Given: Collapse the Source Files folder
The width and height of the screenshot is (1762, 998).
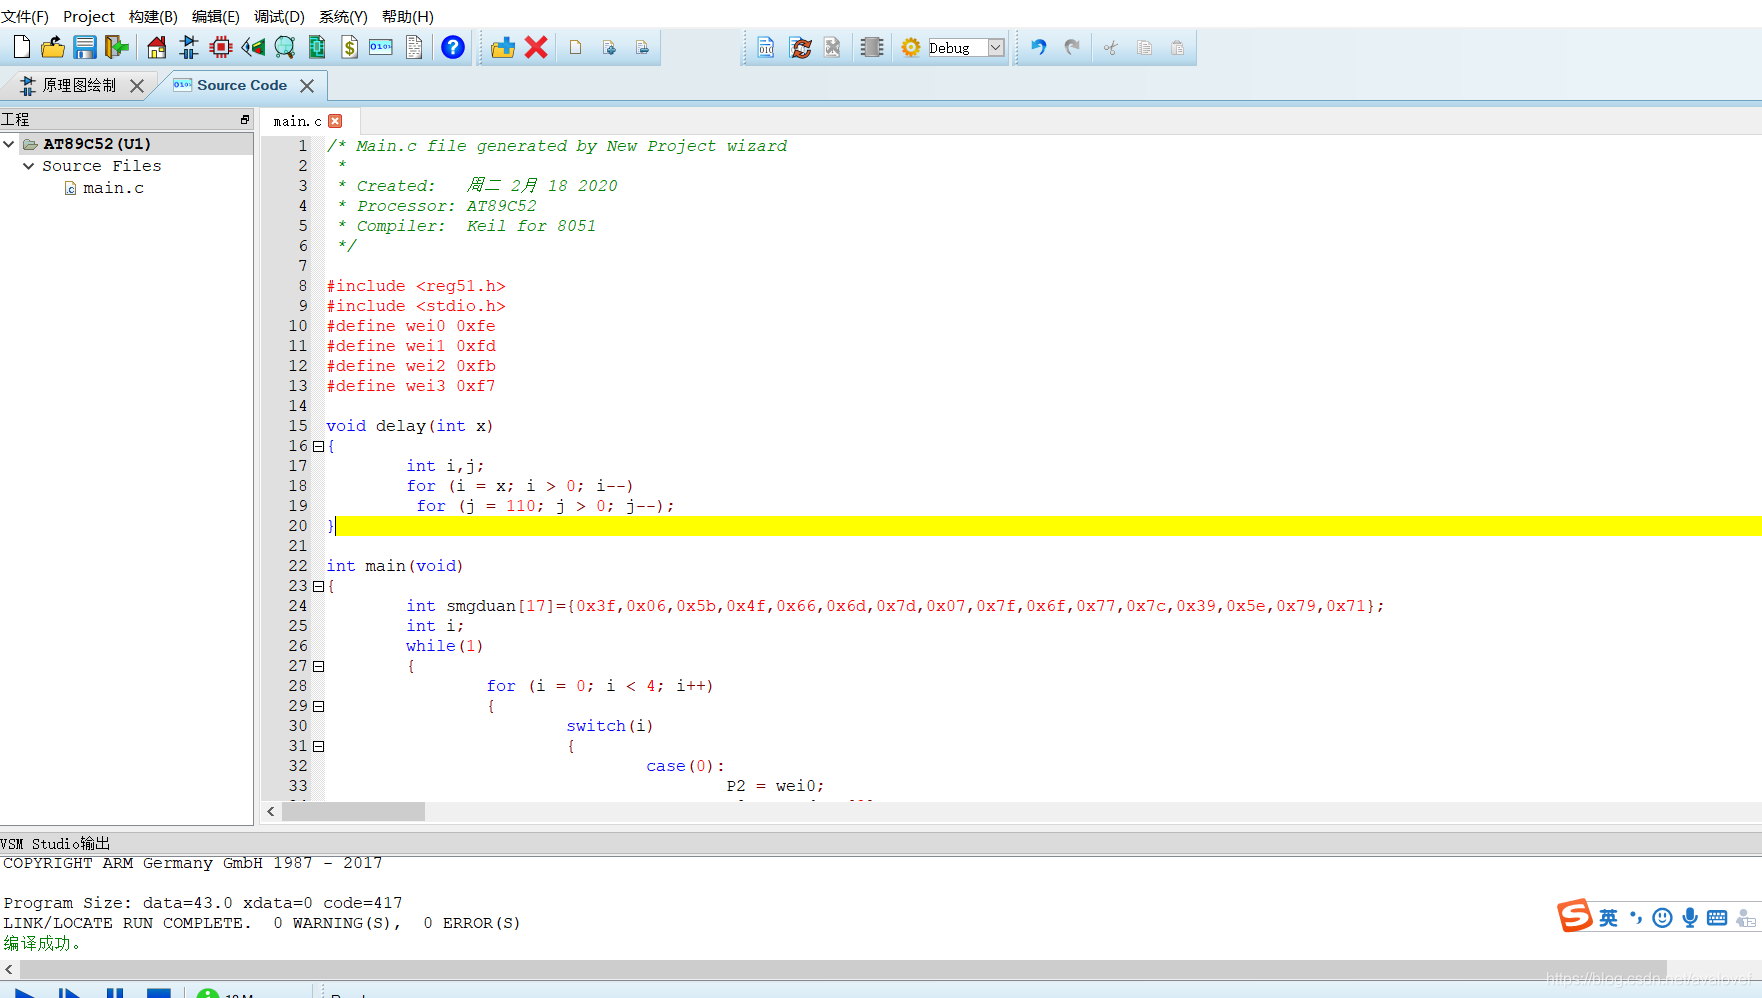Looking at the screenshot, I should click(28, 166).
